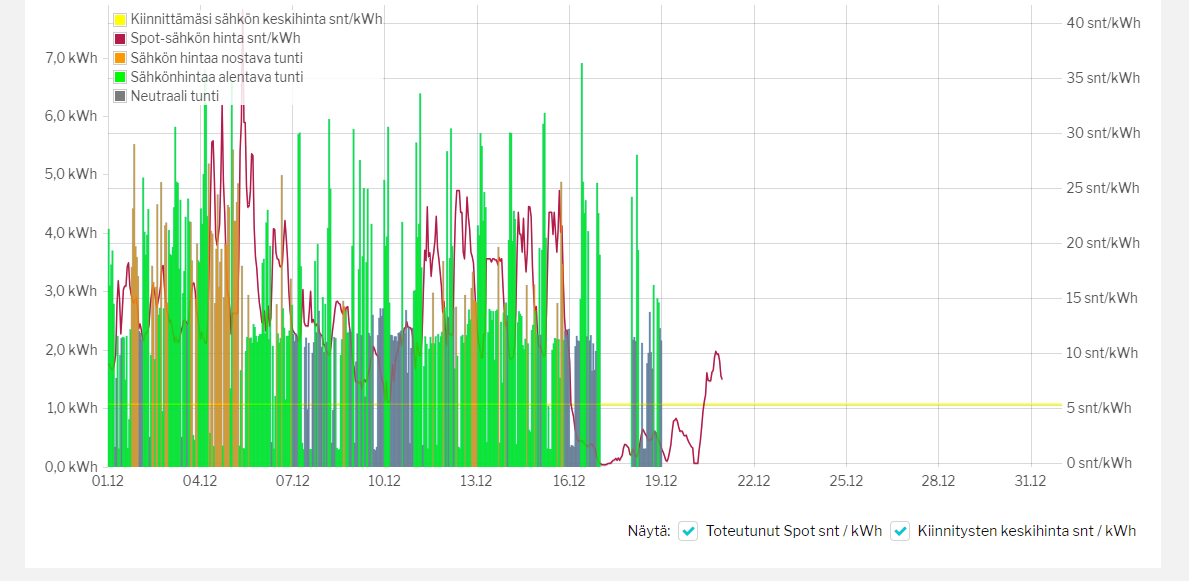This screenshot has height=581, width=1189.
Task: Select the Neutraali tunti legend label
Action: (174, 96)
